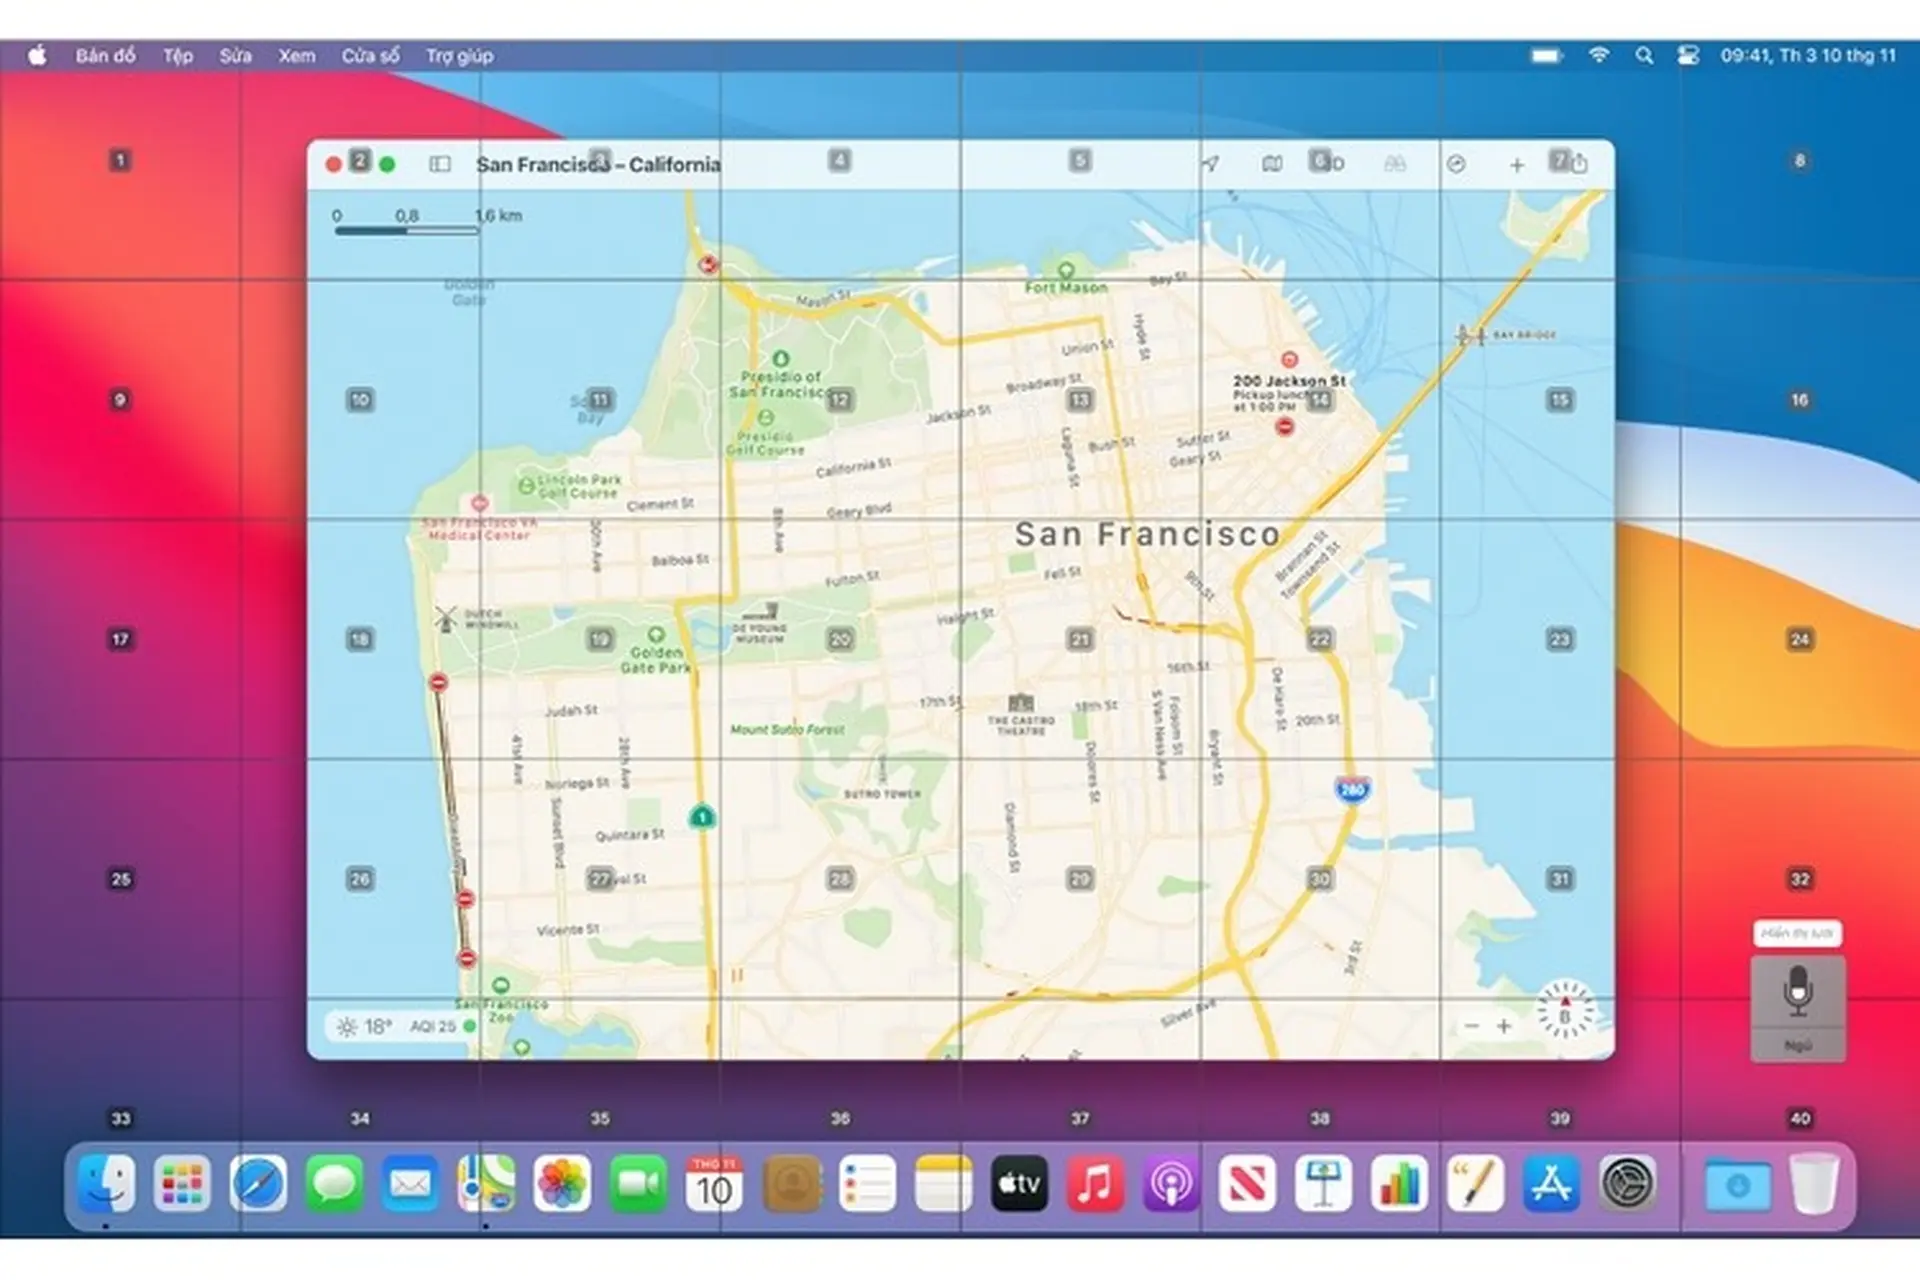Open the Wi-Fi status menu

coord(1599,55)
